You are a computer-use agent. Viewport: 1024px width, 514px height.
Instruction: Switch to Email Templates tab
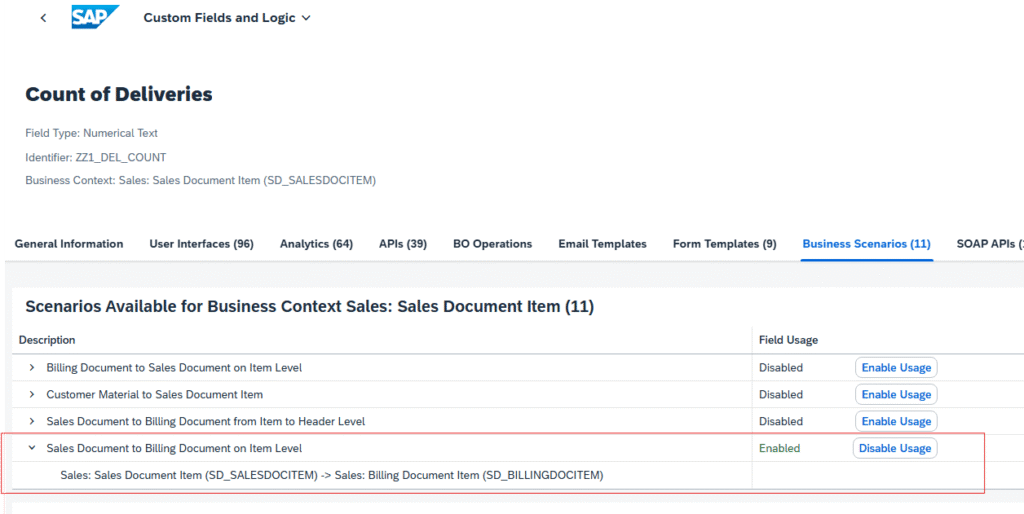(602, 244)
